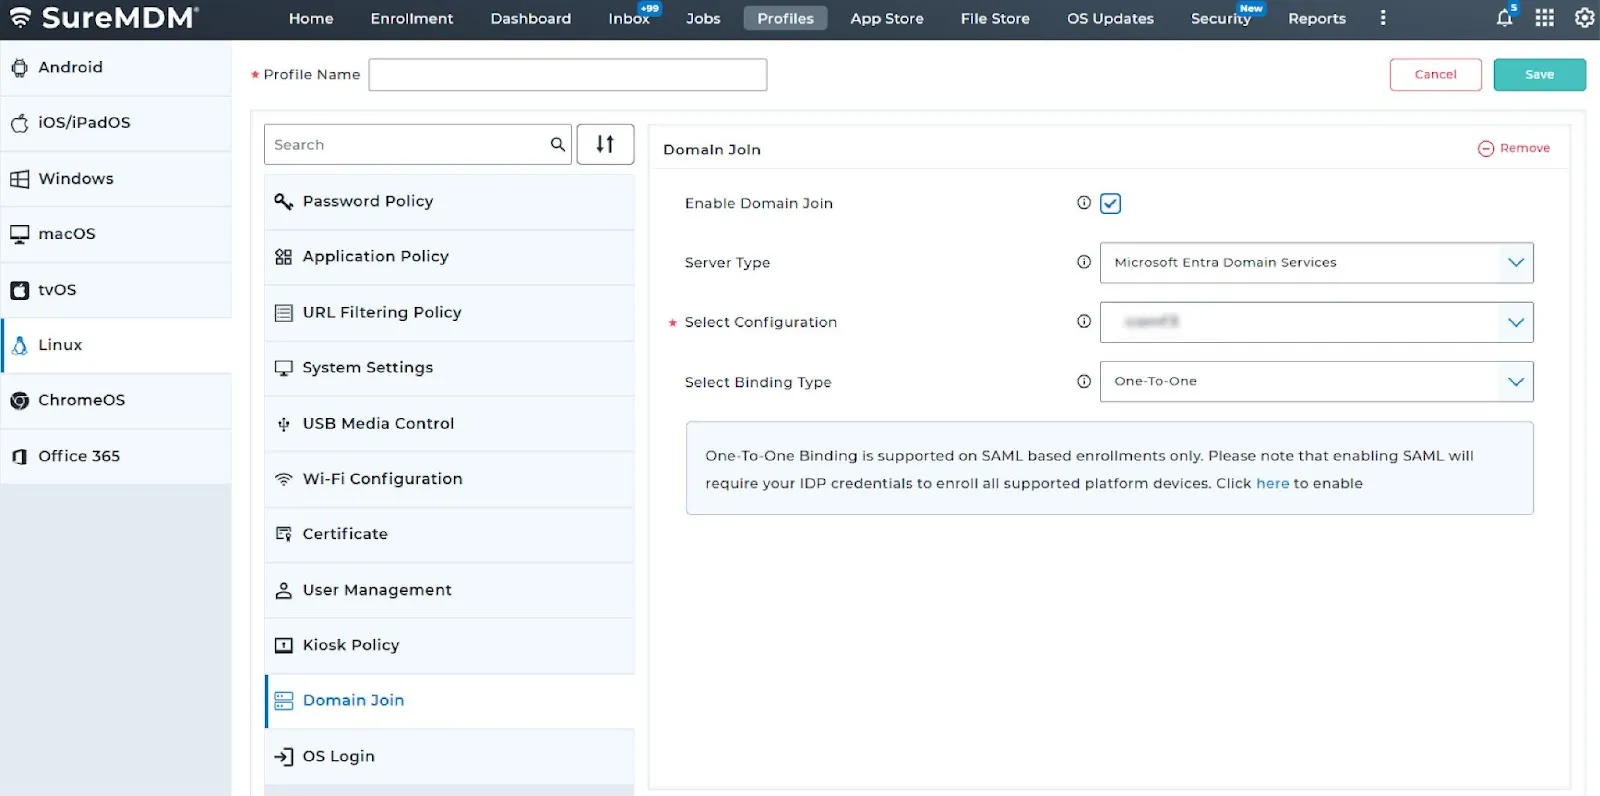The height and width of the screenshot is (796, 1600).
Task: Click the 'here' link to enable SAML
Action: point(1272,483)
